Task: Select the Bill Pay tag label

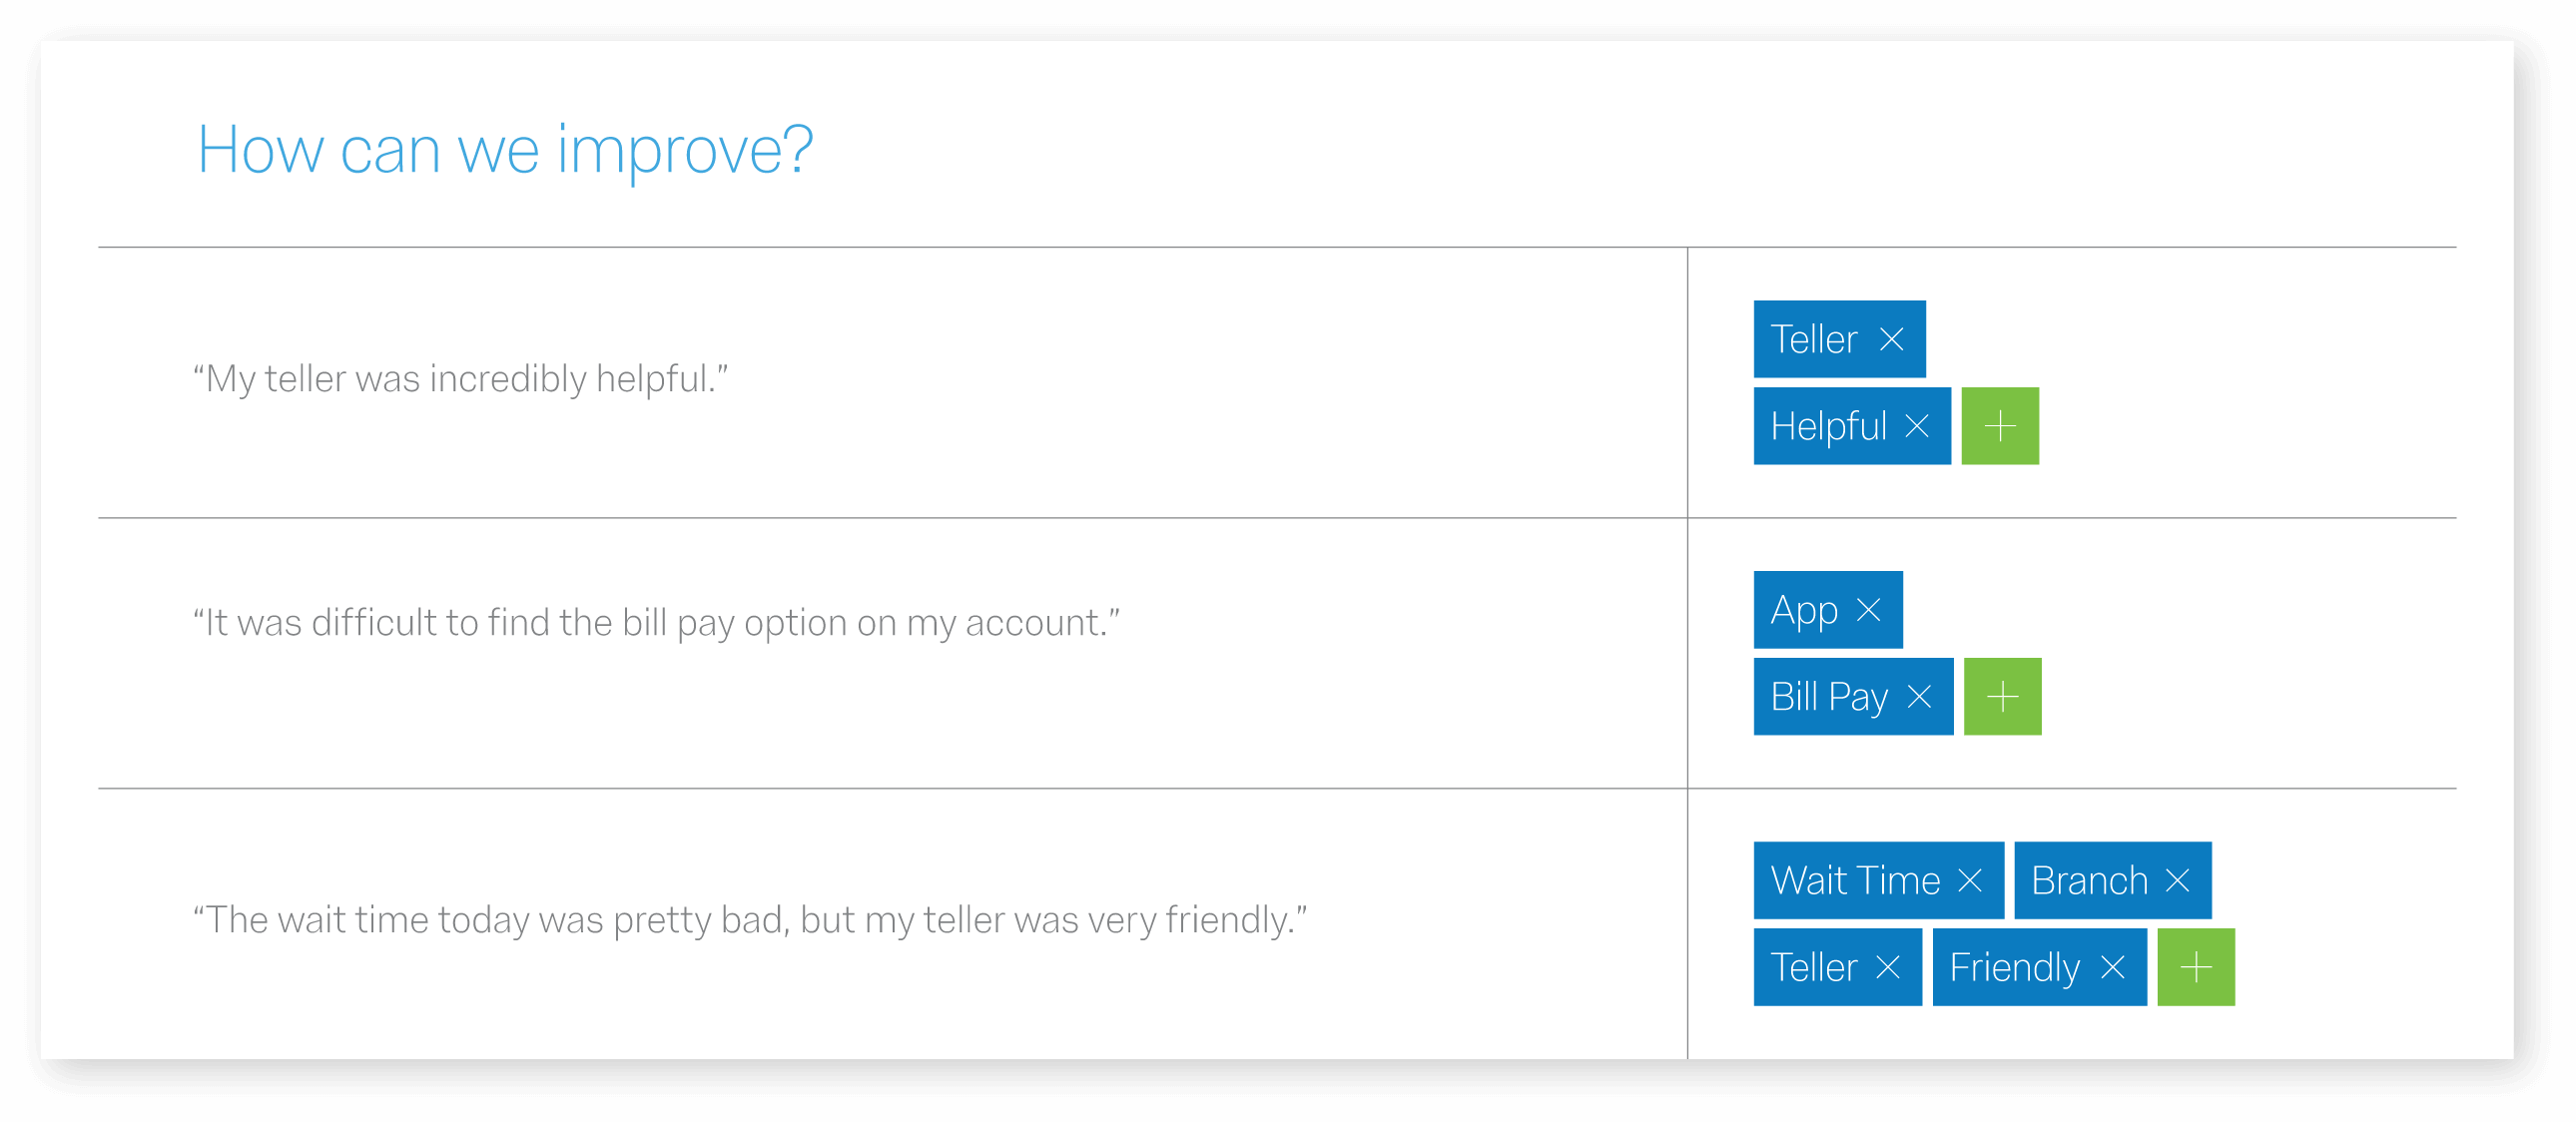Action: (x=1829, y=698)
